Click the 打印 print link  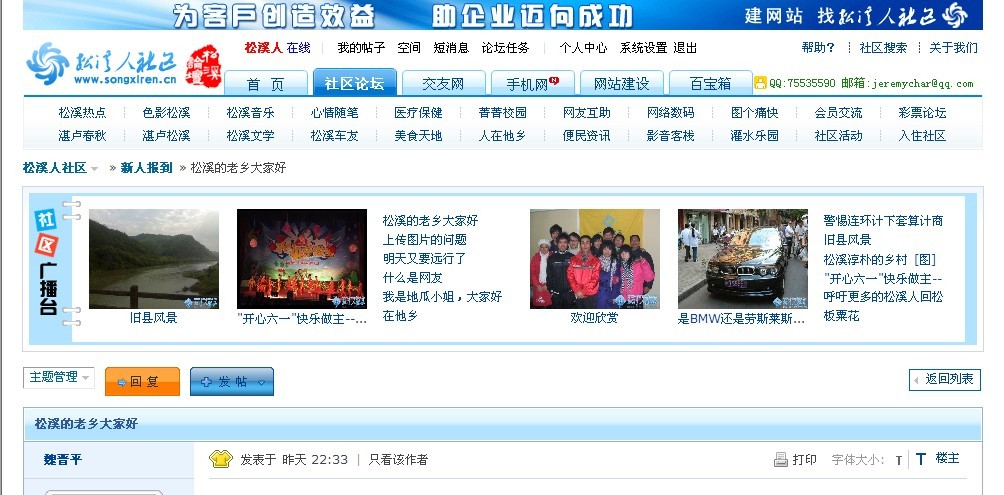coord(804,460)
